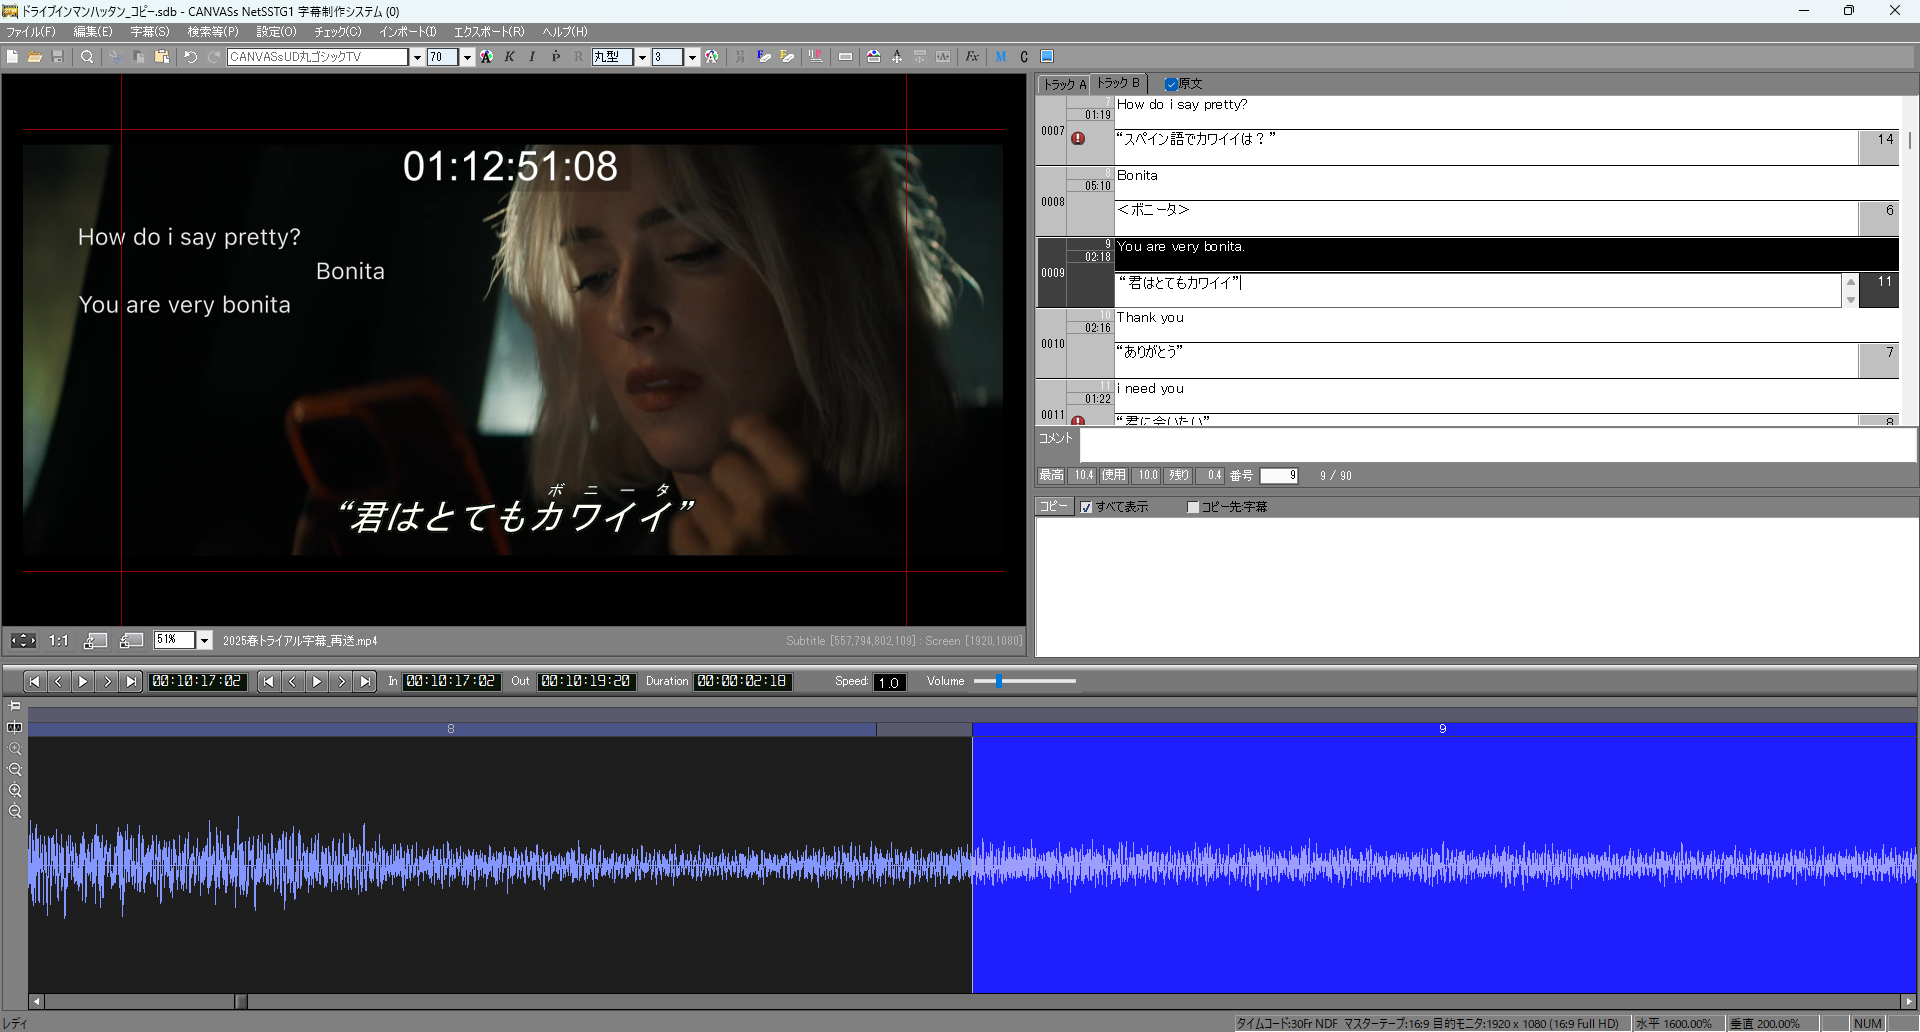Click the Speed value field
The width and height of the screenshot is (1920, 1032).
pos(889,682)
